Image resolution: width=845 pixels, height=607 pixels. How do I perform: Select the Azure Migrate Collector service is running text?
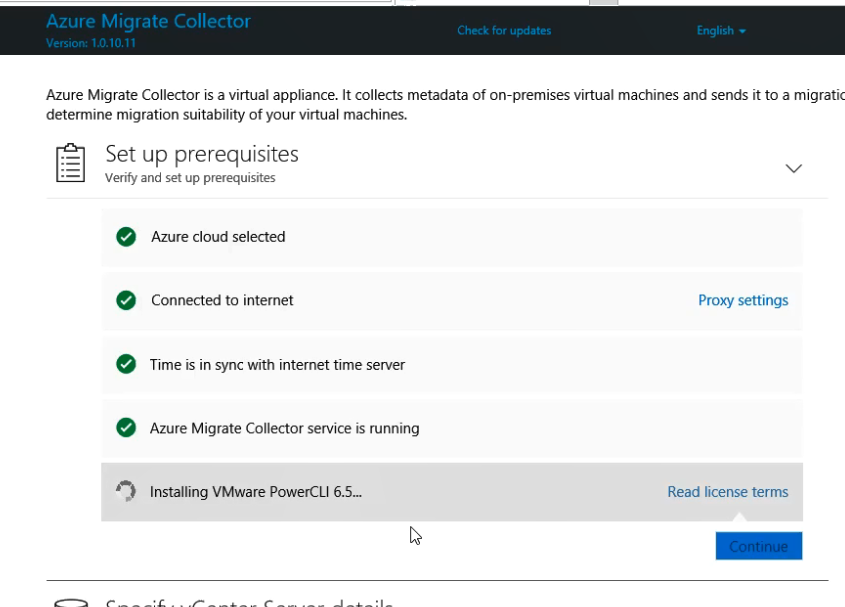(285, 428)
